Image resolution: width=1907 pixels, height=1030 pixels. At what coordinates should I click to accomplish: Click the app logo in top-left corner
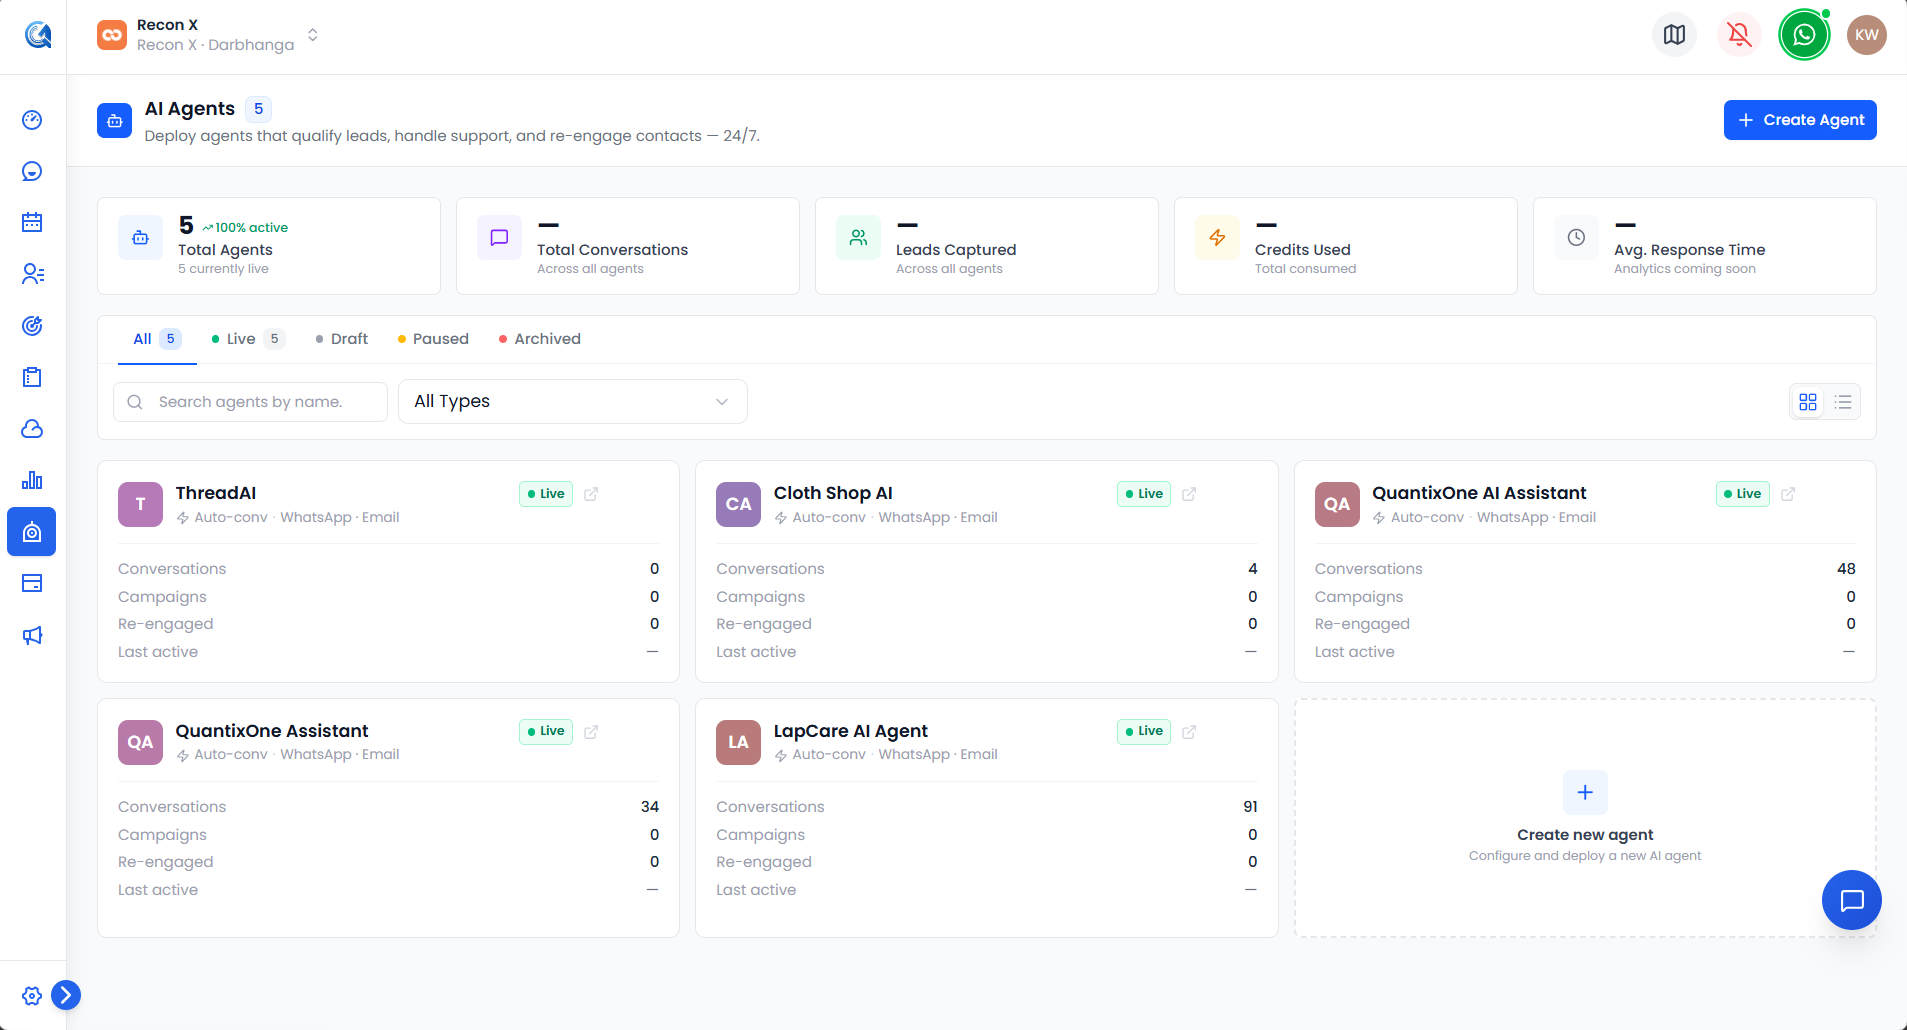click(38, 35)
